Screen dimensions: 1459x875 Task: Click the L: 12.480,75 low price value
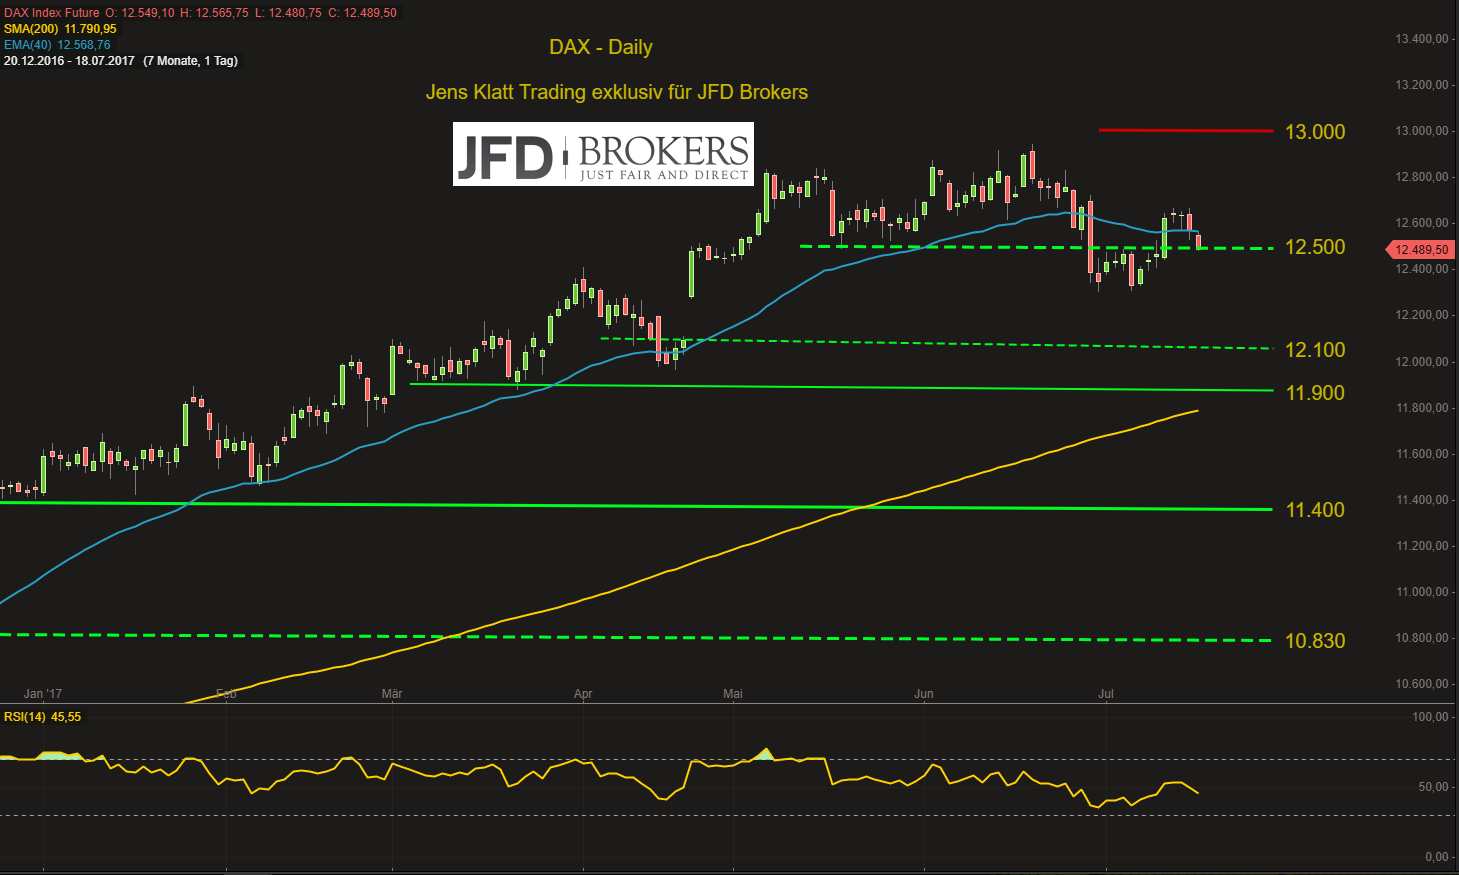[x=288, y=13]
